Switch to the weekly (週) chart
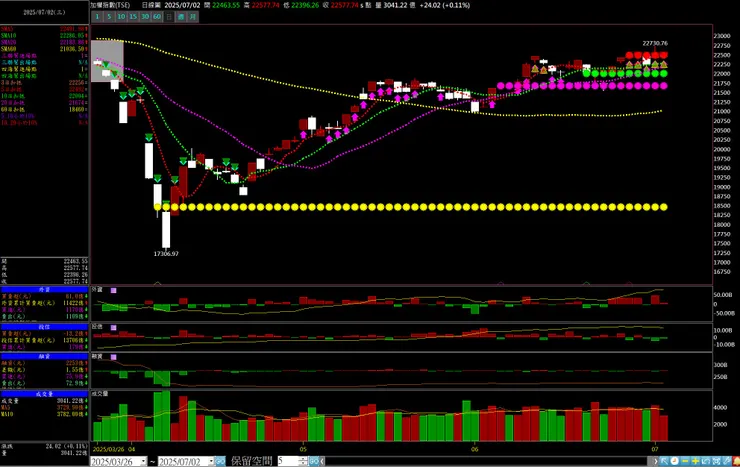Viewport: 740px width, 467px height. (x=181, y=17)
